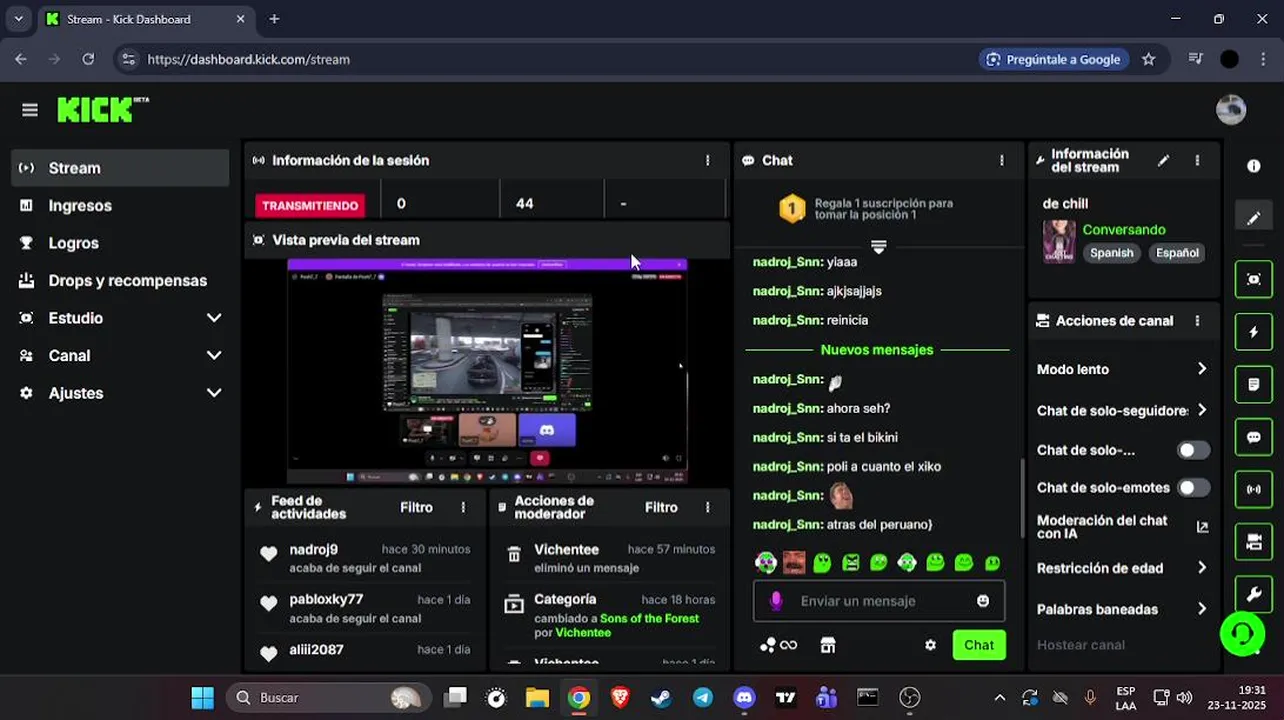Image resolution: width=1284 pixels, height=720 pixels.
Task: Open the Palabras baneadas options
Action: tap(1122, 609)
